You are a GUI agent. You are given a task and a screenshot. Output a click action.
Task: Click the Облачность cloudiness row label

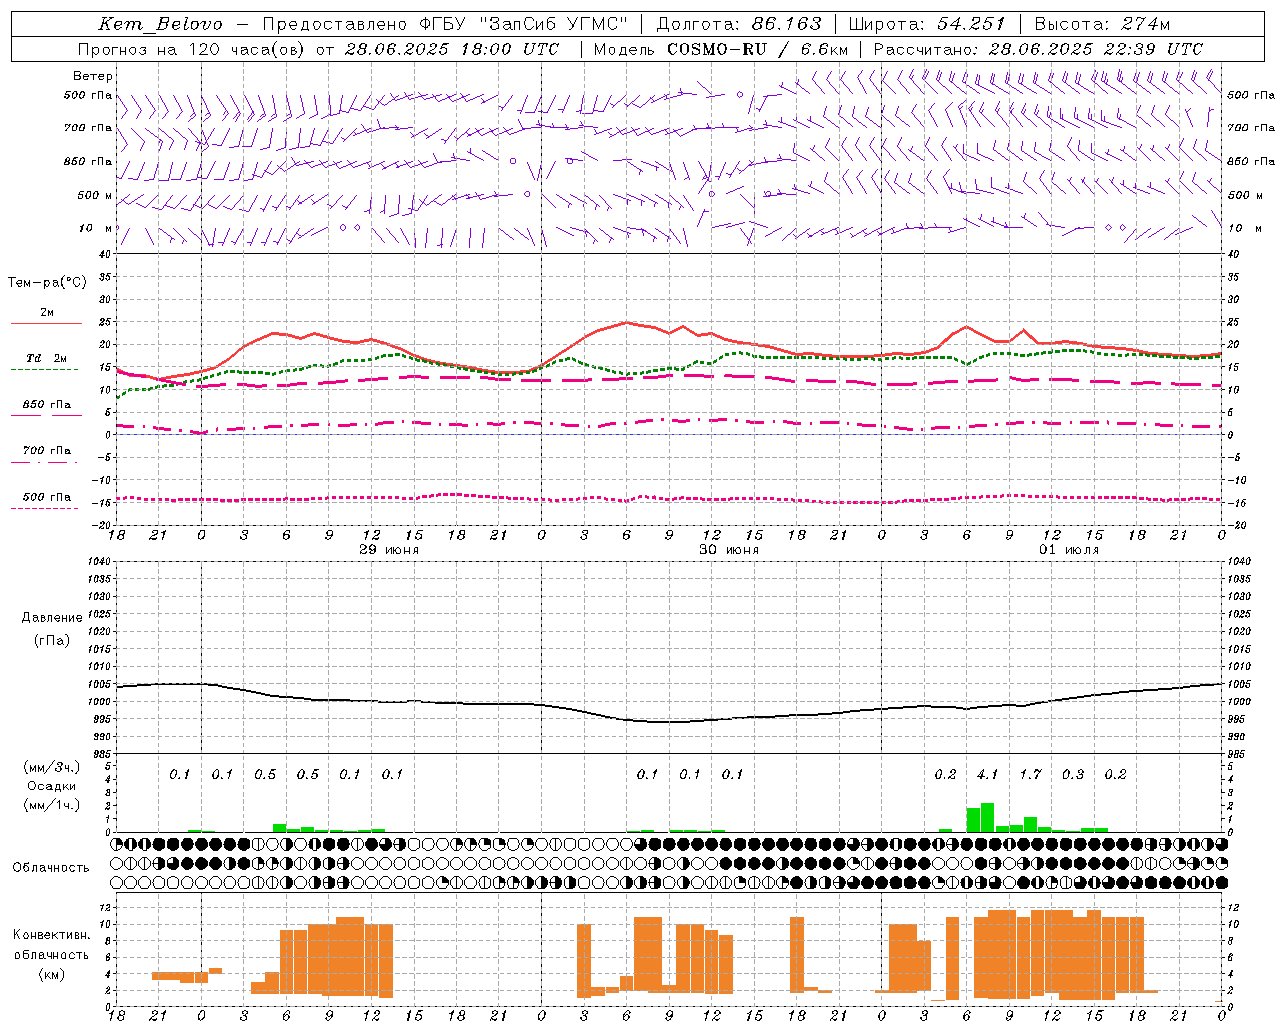click(51, 867)
